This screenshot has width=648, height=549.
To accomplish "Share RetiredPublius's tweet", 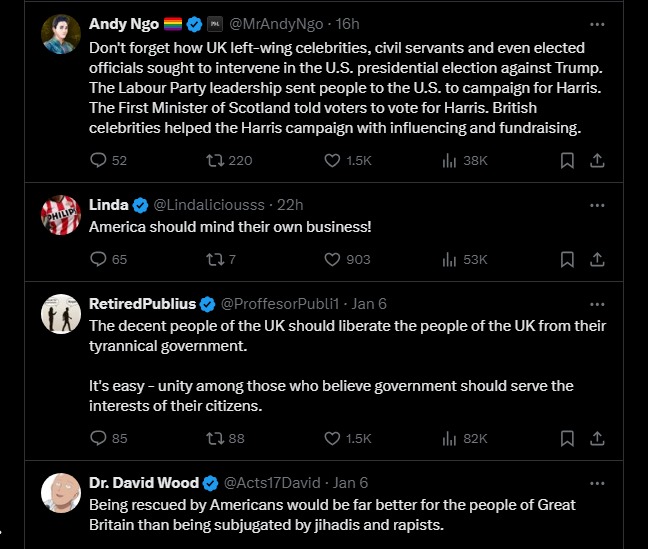I will 597,438.
